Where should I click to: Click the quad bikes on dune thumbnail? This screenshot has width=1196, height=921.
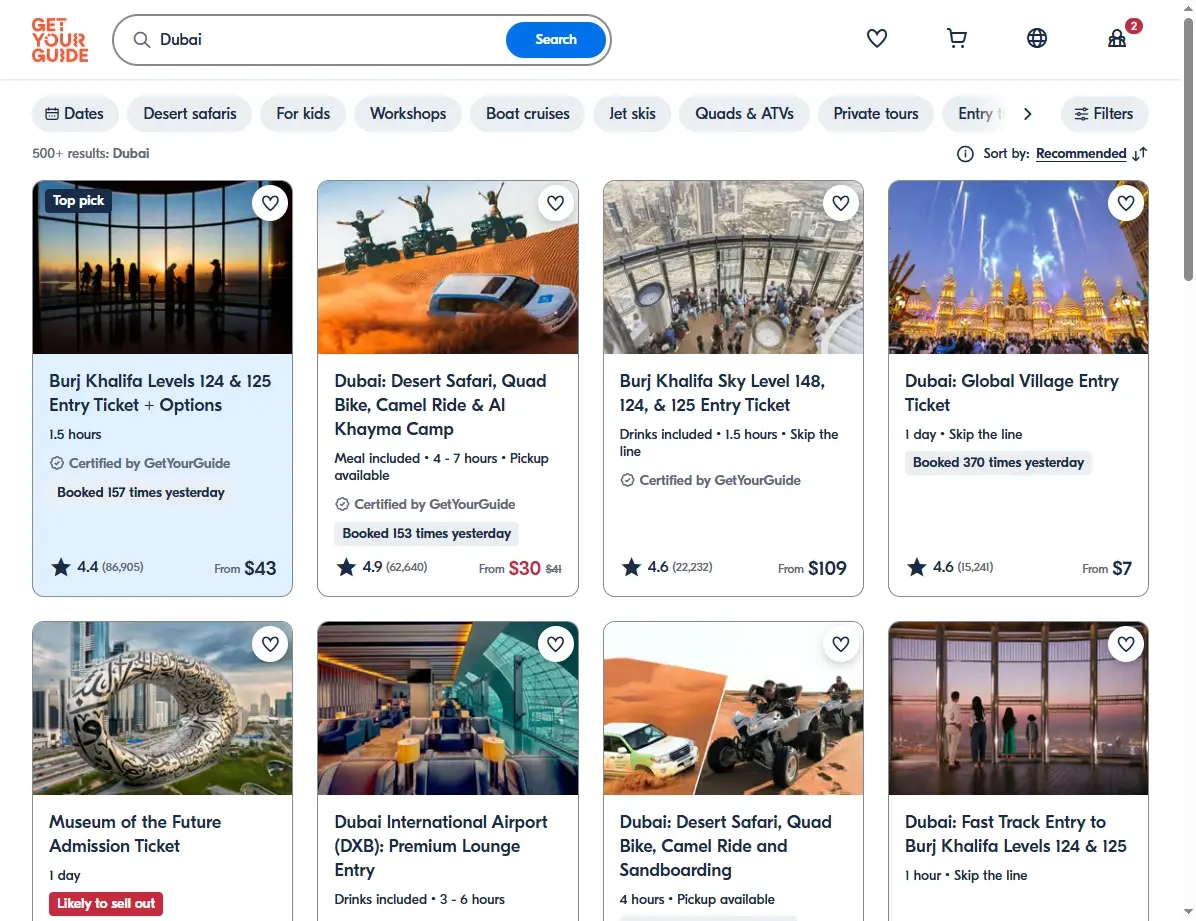click(x=448, y=267)
